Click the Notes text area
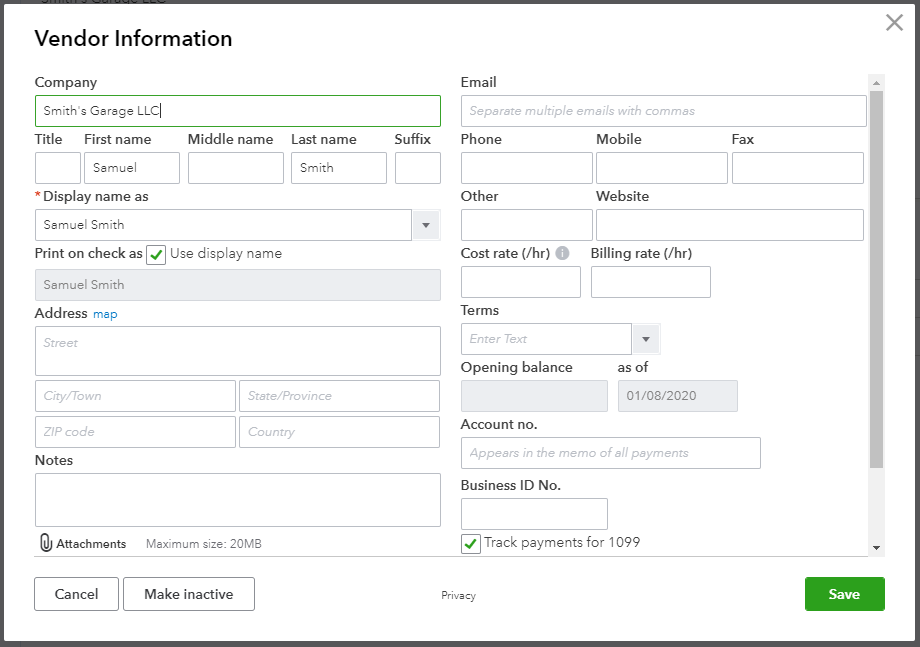Image resolution: width=920 pixels, height=647 pixels. coord(237,500)
